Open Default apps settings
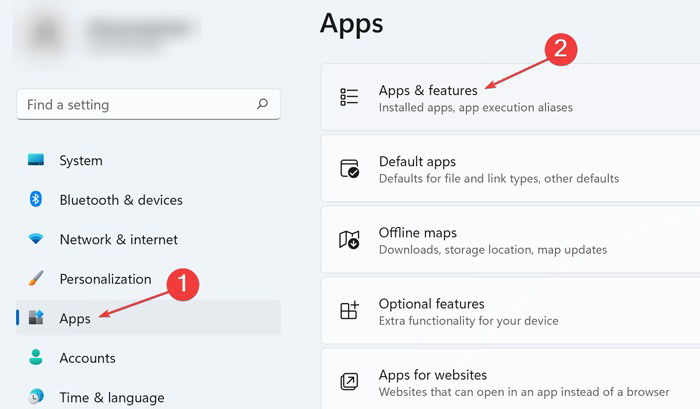 click(x=511, y=169)
